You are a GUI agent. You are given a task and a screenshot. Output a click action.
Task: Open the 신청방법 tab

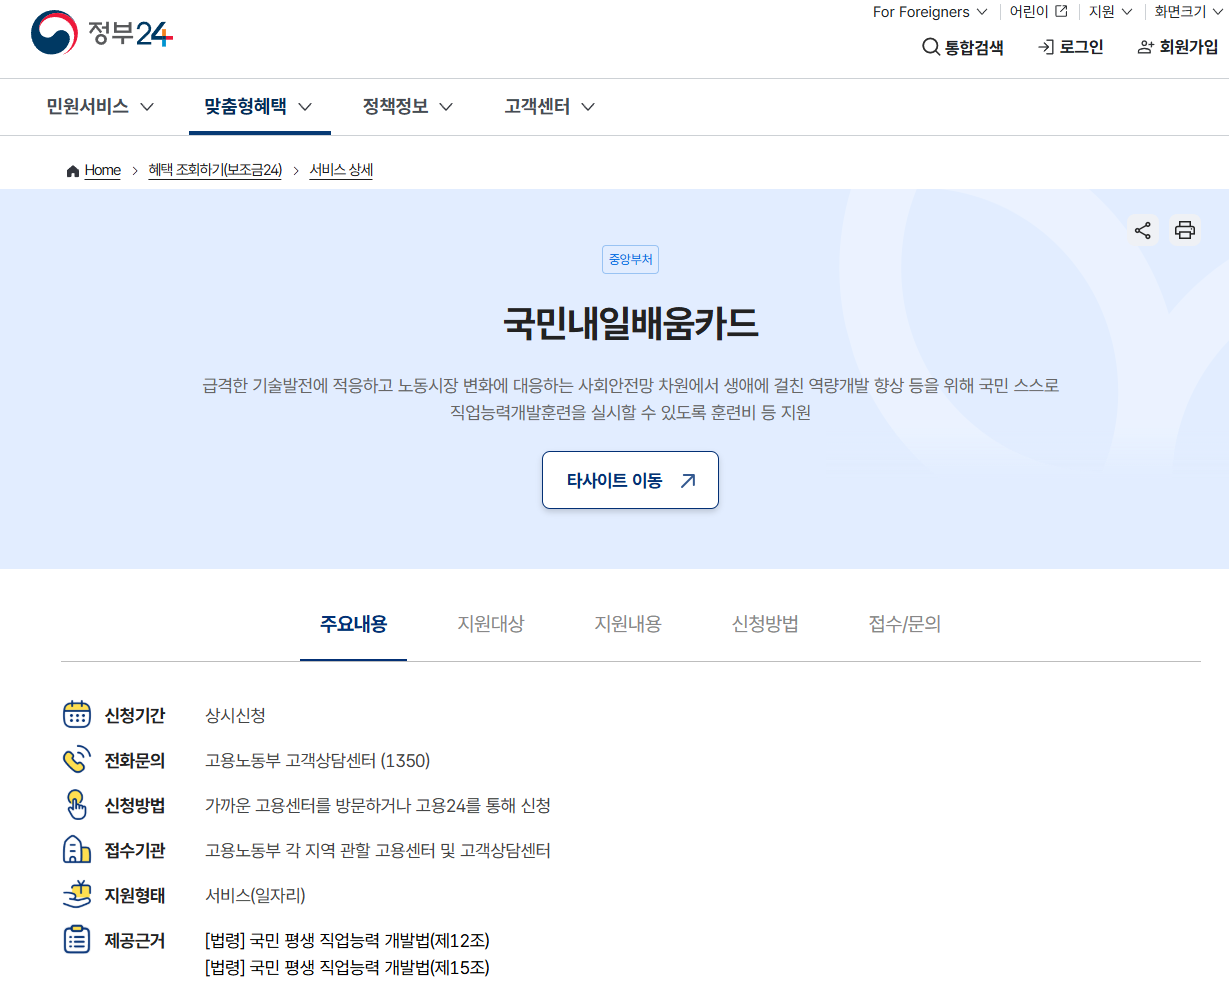765,625
